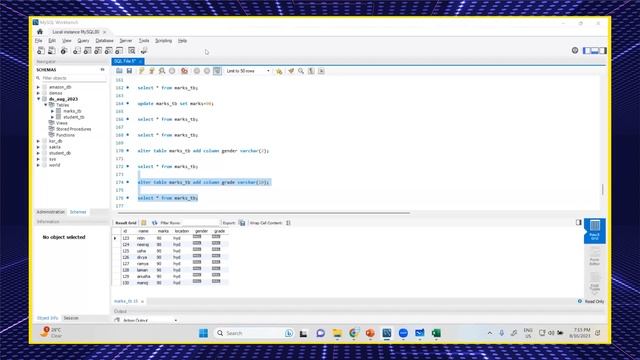The width and height of the screenshot is (640, 360).
Task: Click the Filter objects search field
Action: click(73, 78)
